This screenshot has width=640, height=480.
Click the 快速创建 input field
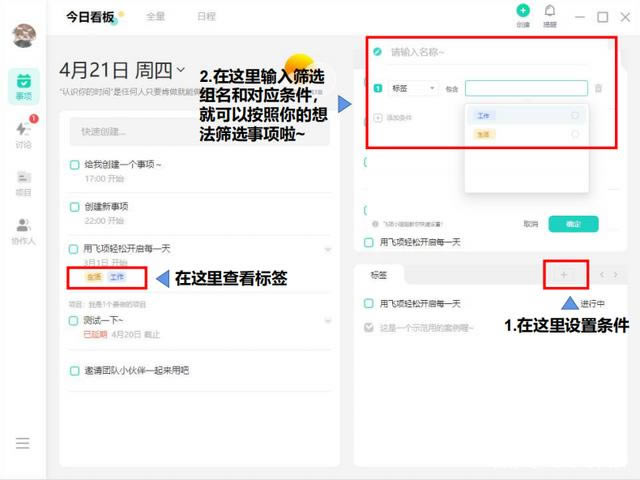(199, 131)
